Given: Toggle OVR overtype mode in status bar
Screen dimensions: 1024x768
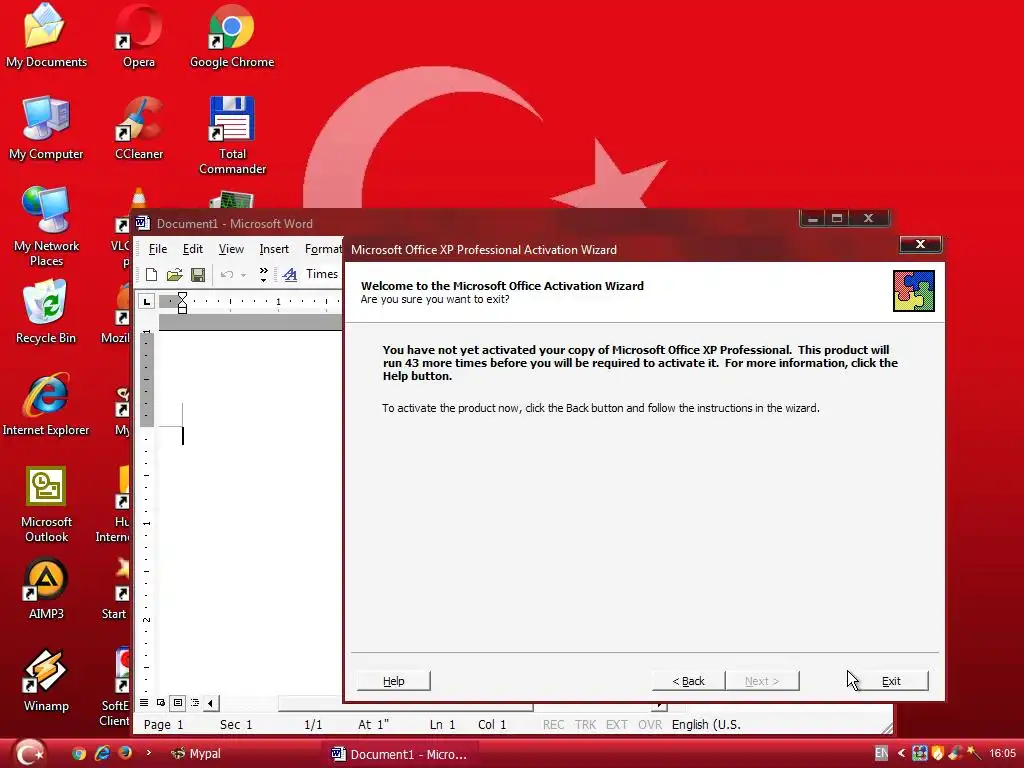Looking at the screenshot, I should tap(650, 725).
